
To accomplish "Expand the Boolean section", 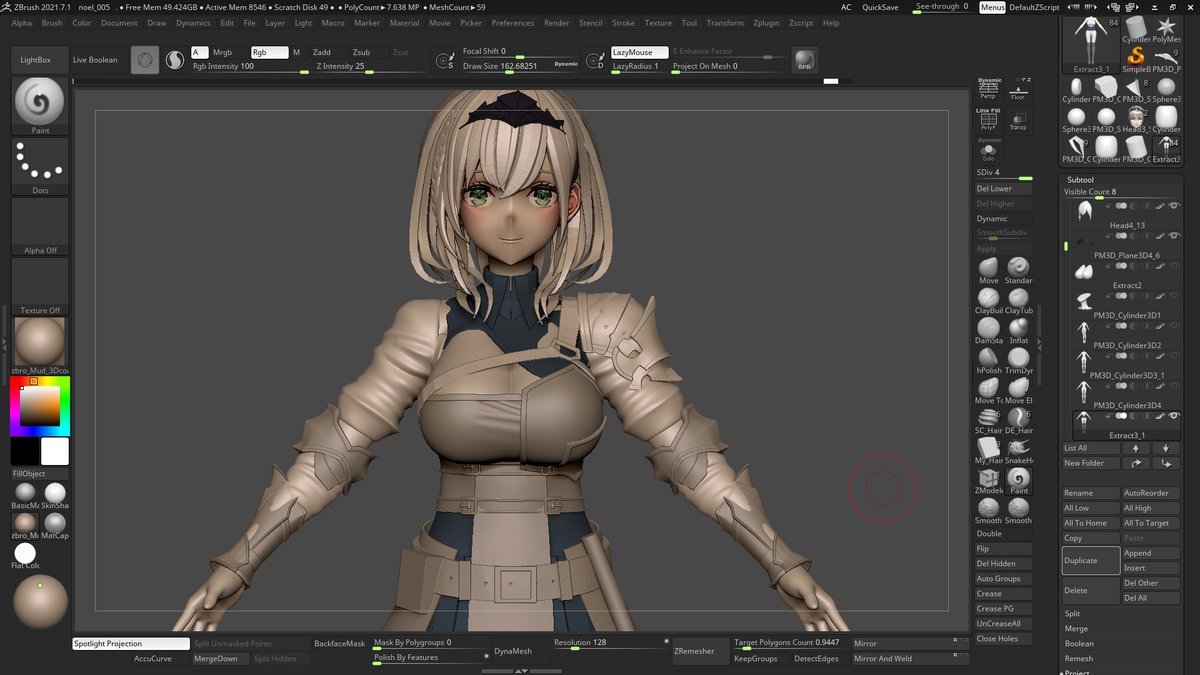I will click(1079, 643).
